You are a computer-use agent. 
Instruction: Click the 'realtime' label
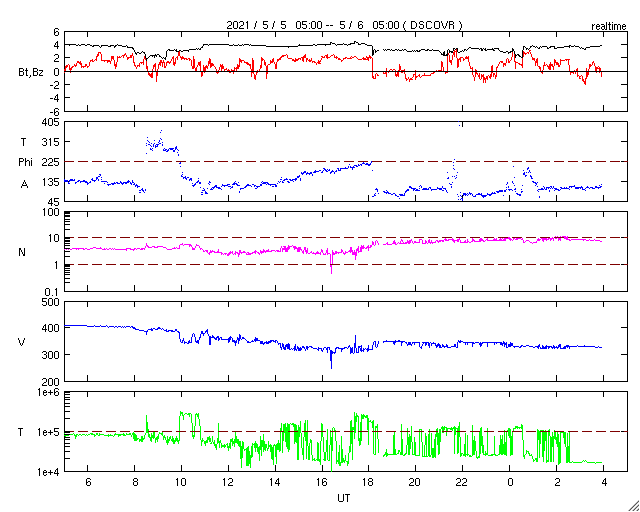[609, 27]
